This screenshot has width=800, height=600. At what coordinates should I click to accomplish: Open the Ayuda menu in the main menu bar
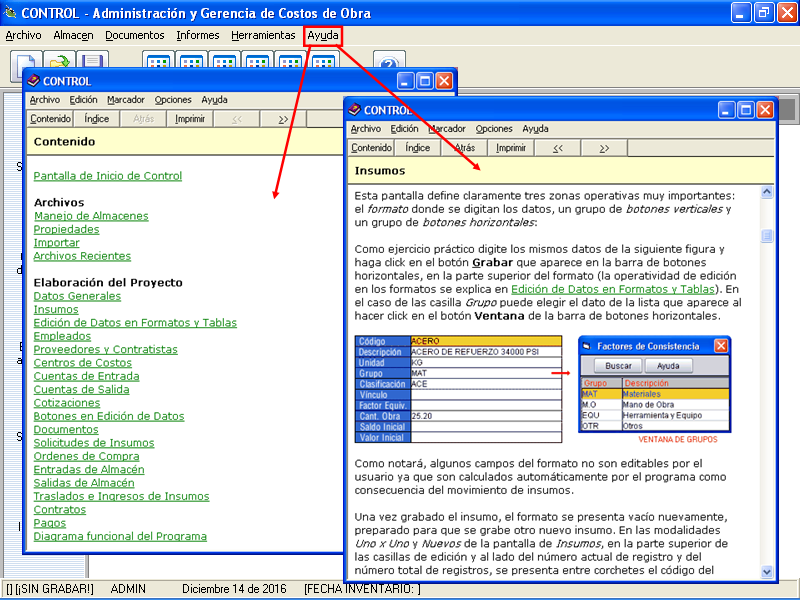pyautogui.click(x=322, y=34)
